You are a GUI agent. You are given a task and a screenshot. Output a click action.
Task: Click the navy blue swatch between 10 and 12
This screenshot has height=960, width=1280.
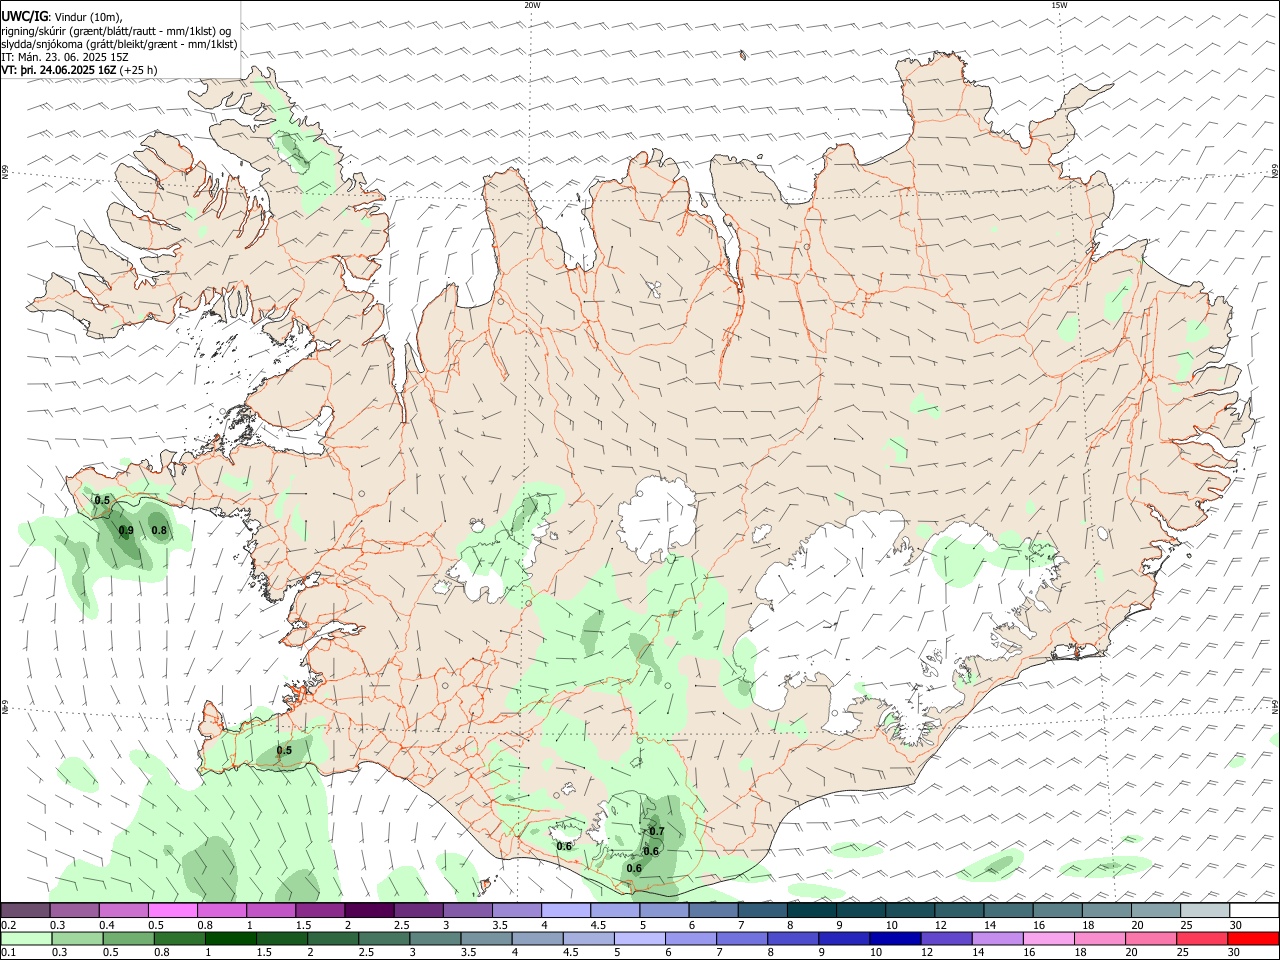click(x=895, y=938)
